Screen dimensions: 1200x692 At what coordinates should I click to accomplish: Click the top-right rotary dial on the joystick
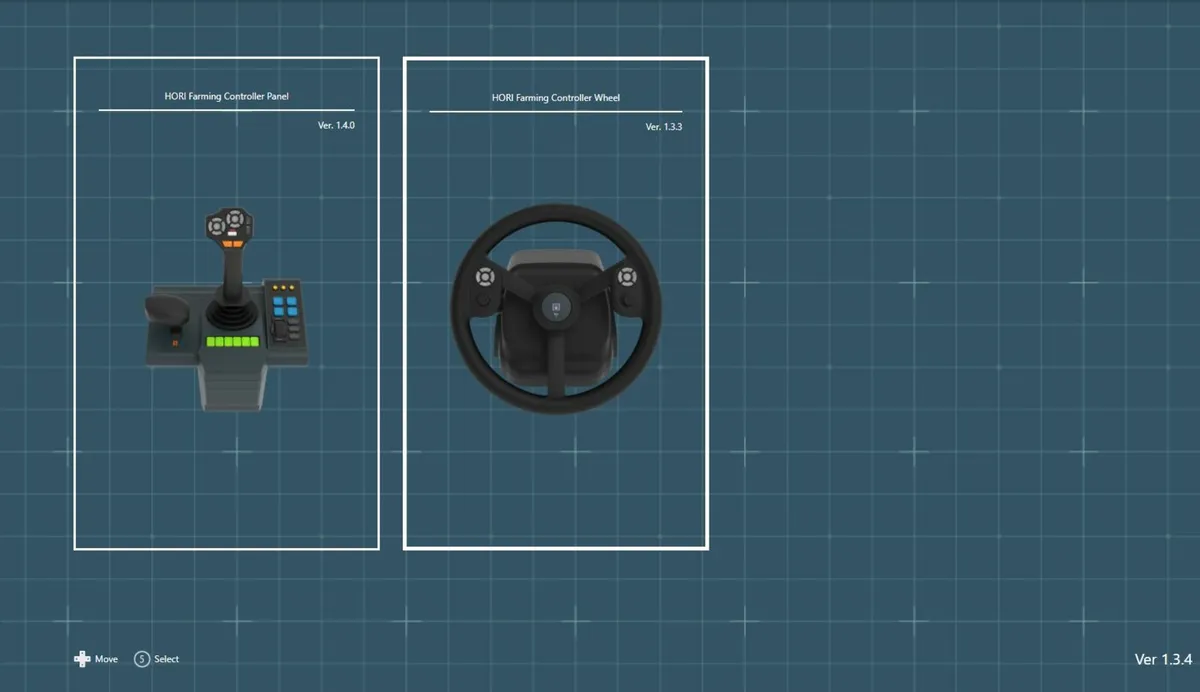pyautogui.click(x=235, y=219)
